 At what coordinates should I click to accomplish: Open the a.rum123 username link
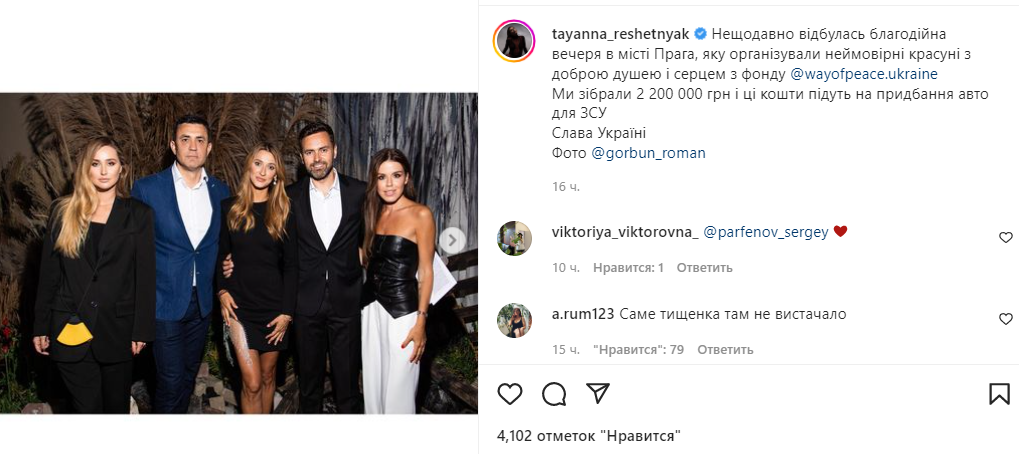click(x=582, y=314)
